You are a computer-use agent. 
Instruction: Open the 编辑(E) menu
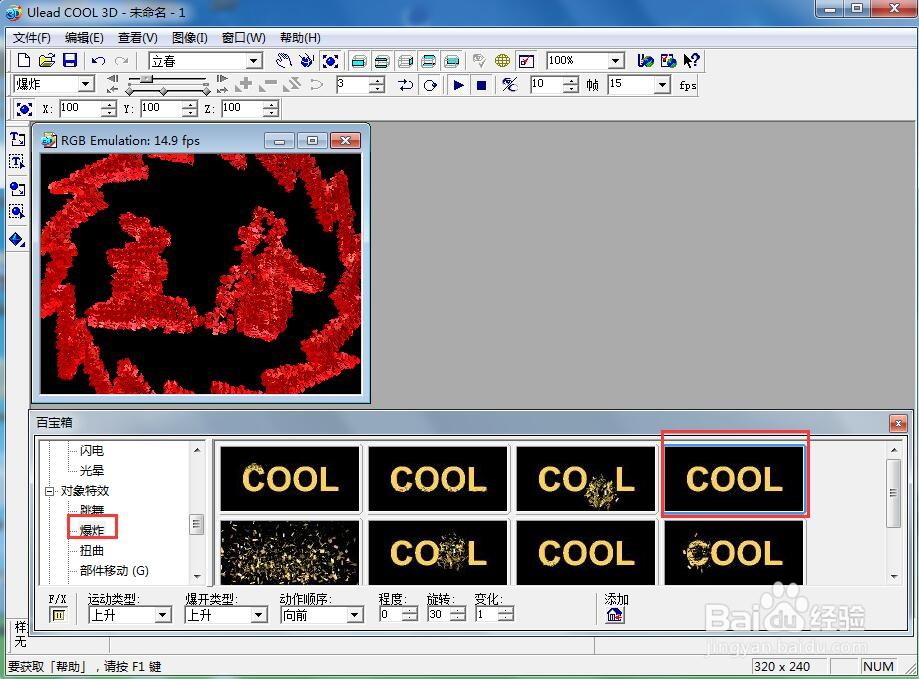point(84,37)
